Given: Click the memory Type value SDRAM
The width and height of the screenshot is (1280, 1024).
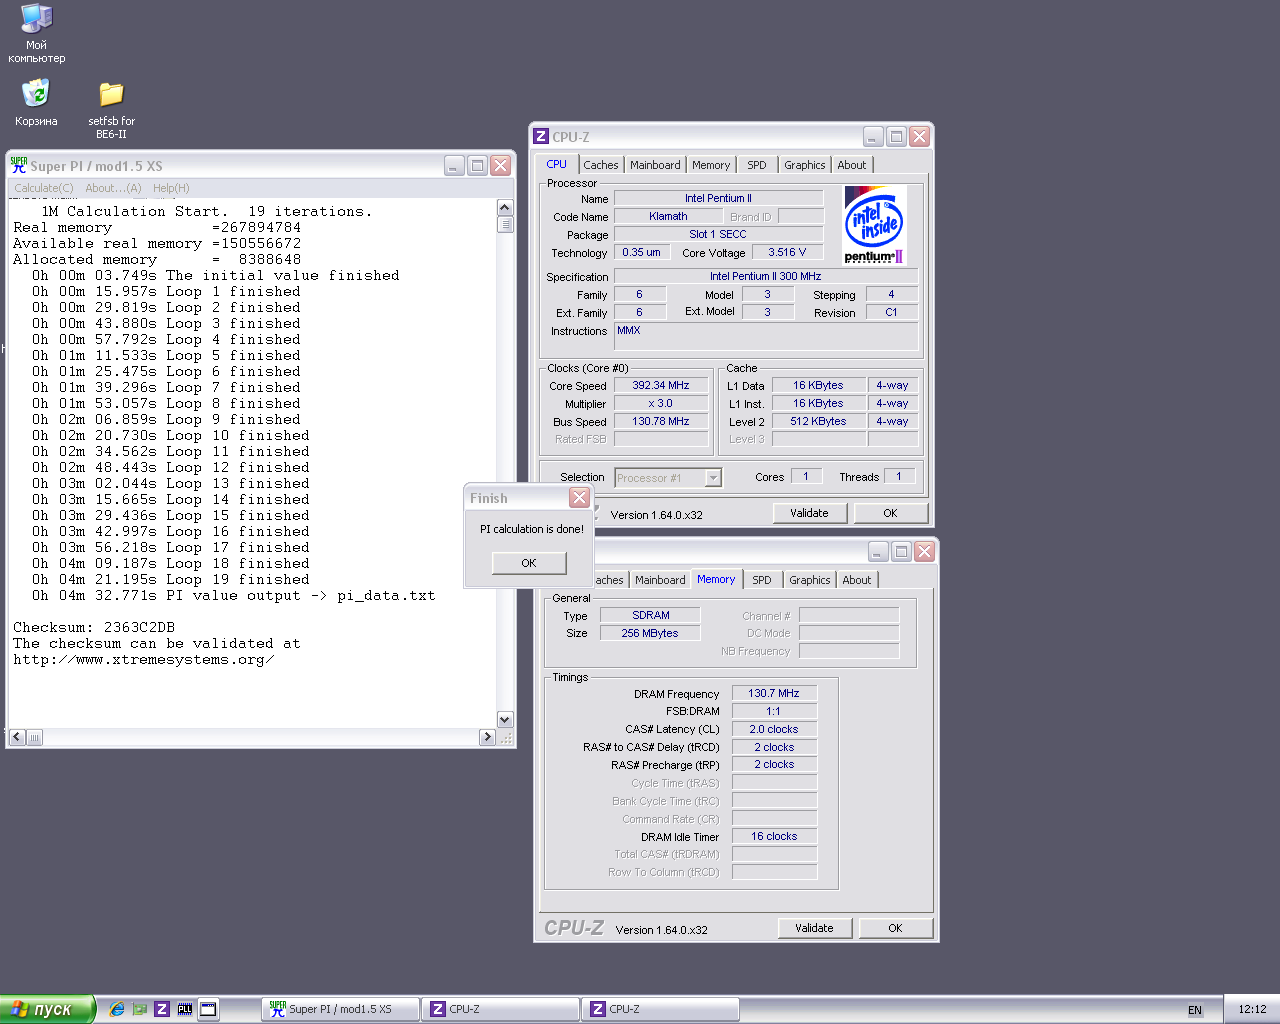Looking at the screenshot, I should (650, 615).
